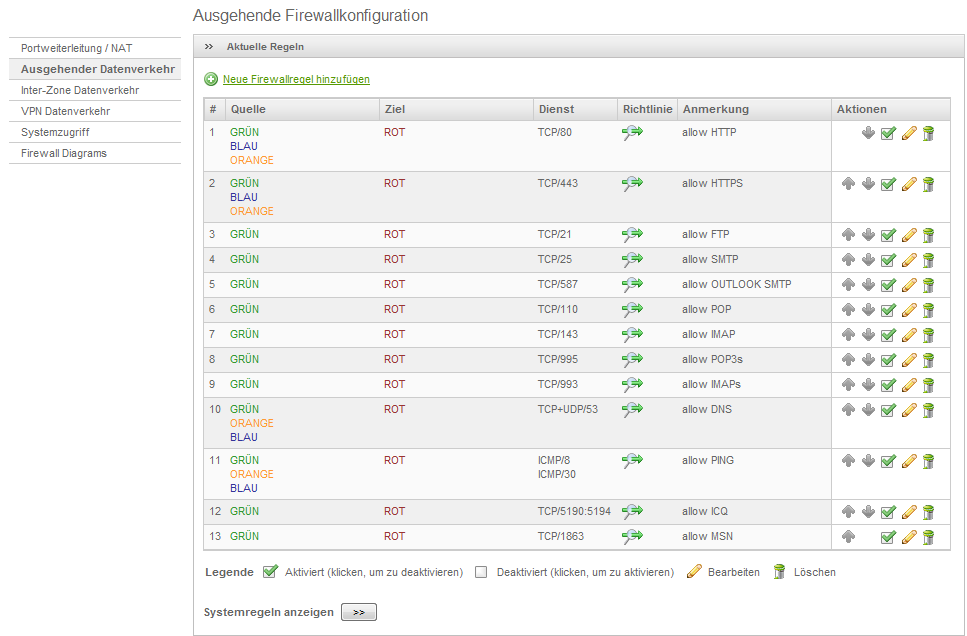Click the allow IMAPs policy arrow icon

click(632, 384)
